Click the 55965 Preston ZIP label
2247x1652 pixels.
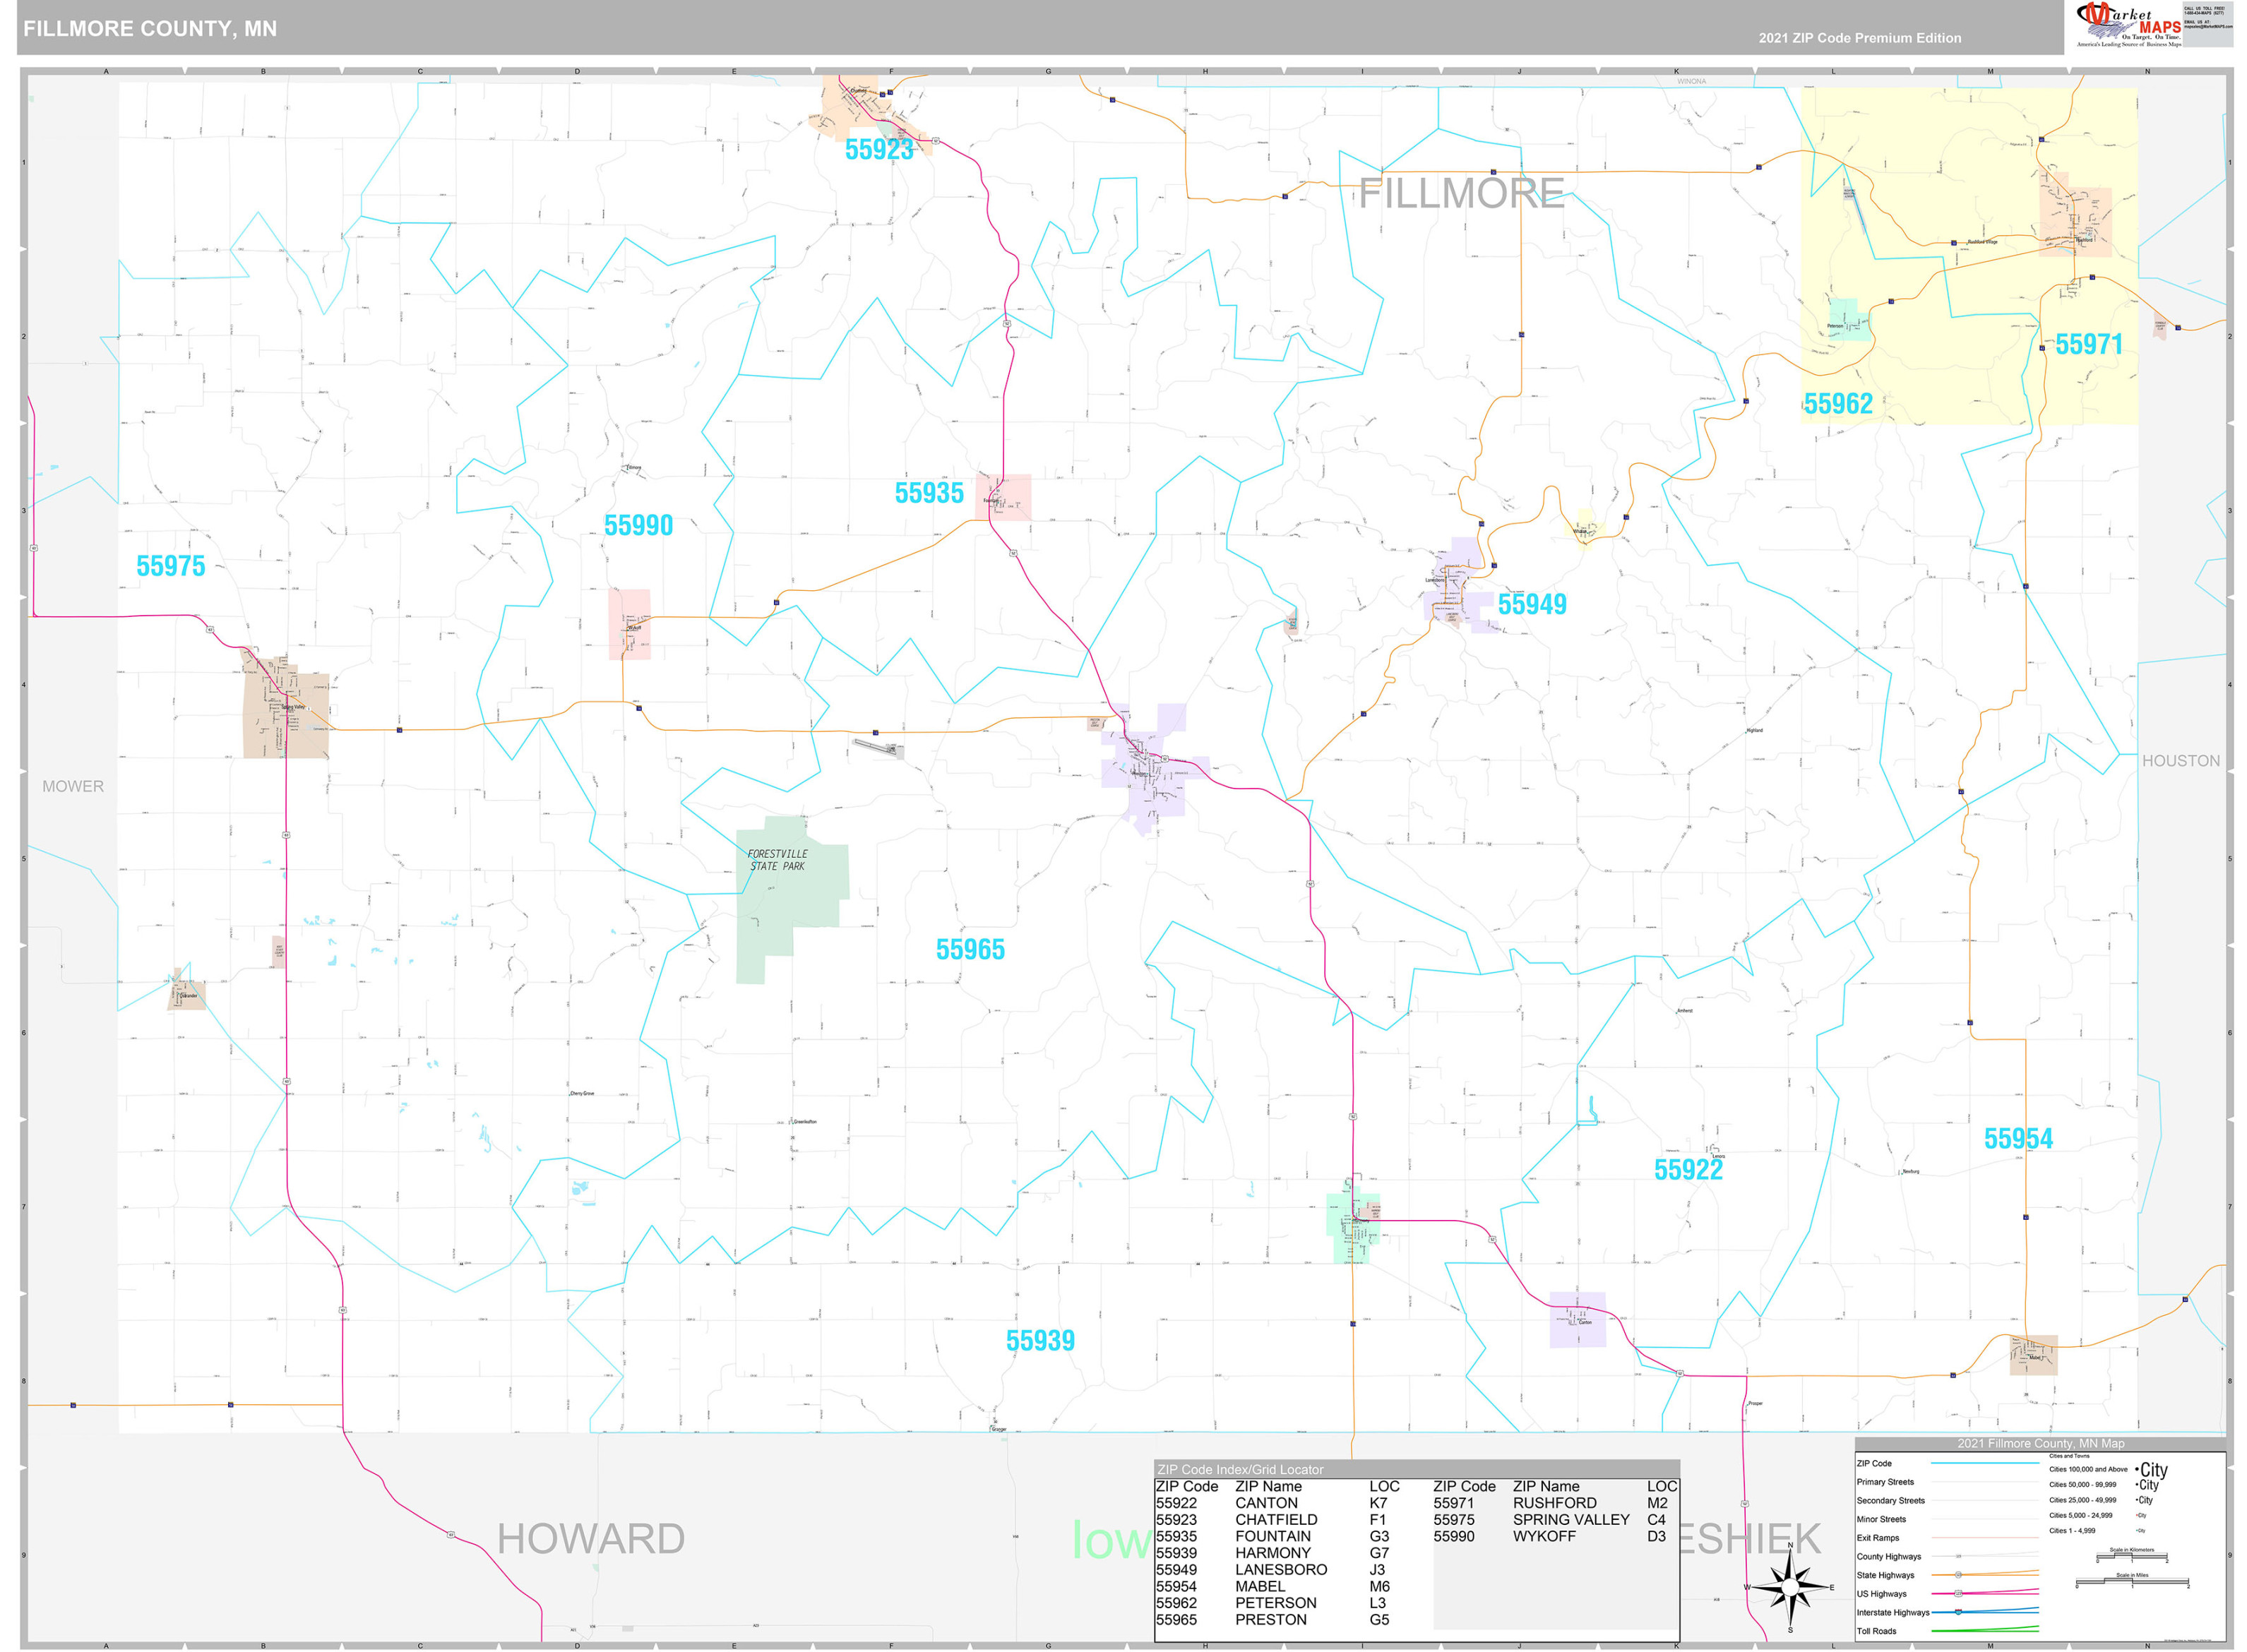click(x=970, y=950)
